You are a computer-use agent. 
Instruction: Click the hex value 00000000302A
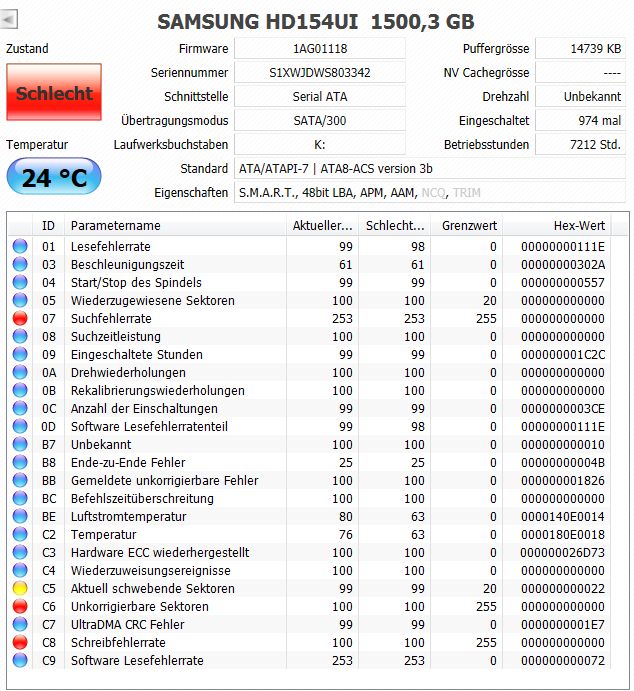coord(563,264)
